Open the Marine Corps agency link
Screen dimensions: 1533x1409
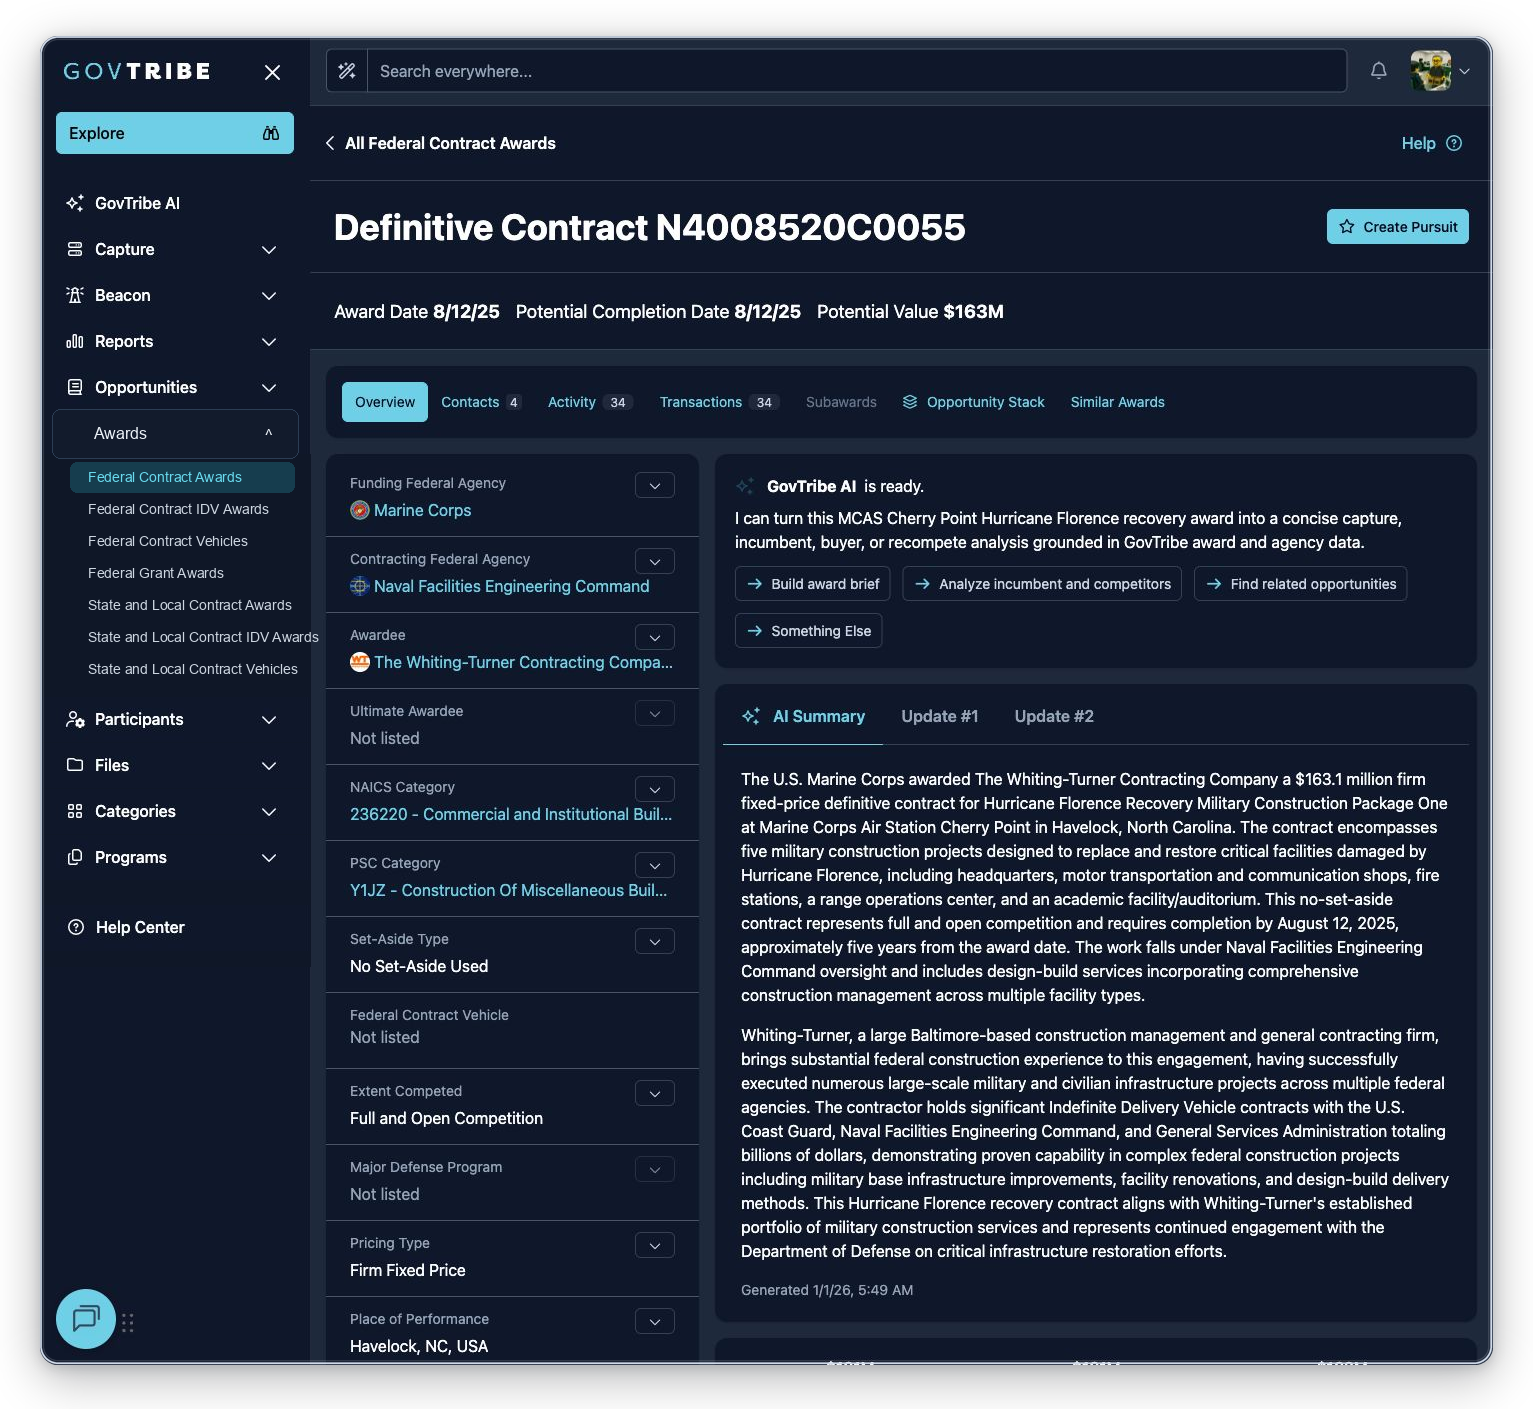[x=422, y=510]
